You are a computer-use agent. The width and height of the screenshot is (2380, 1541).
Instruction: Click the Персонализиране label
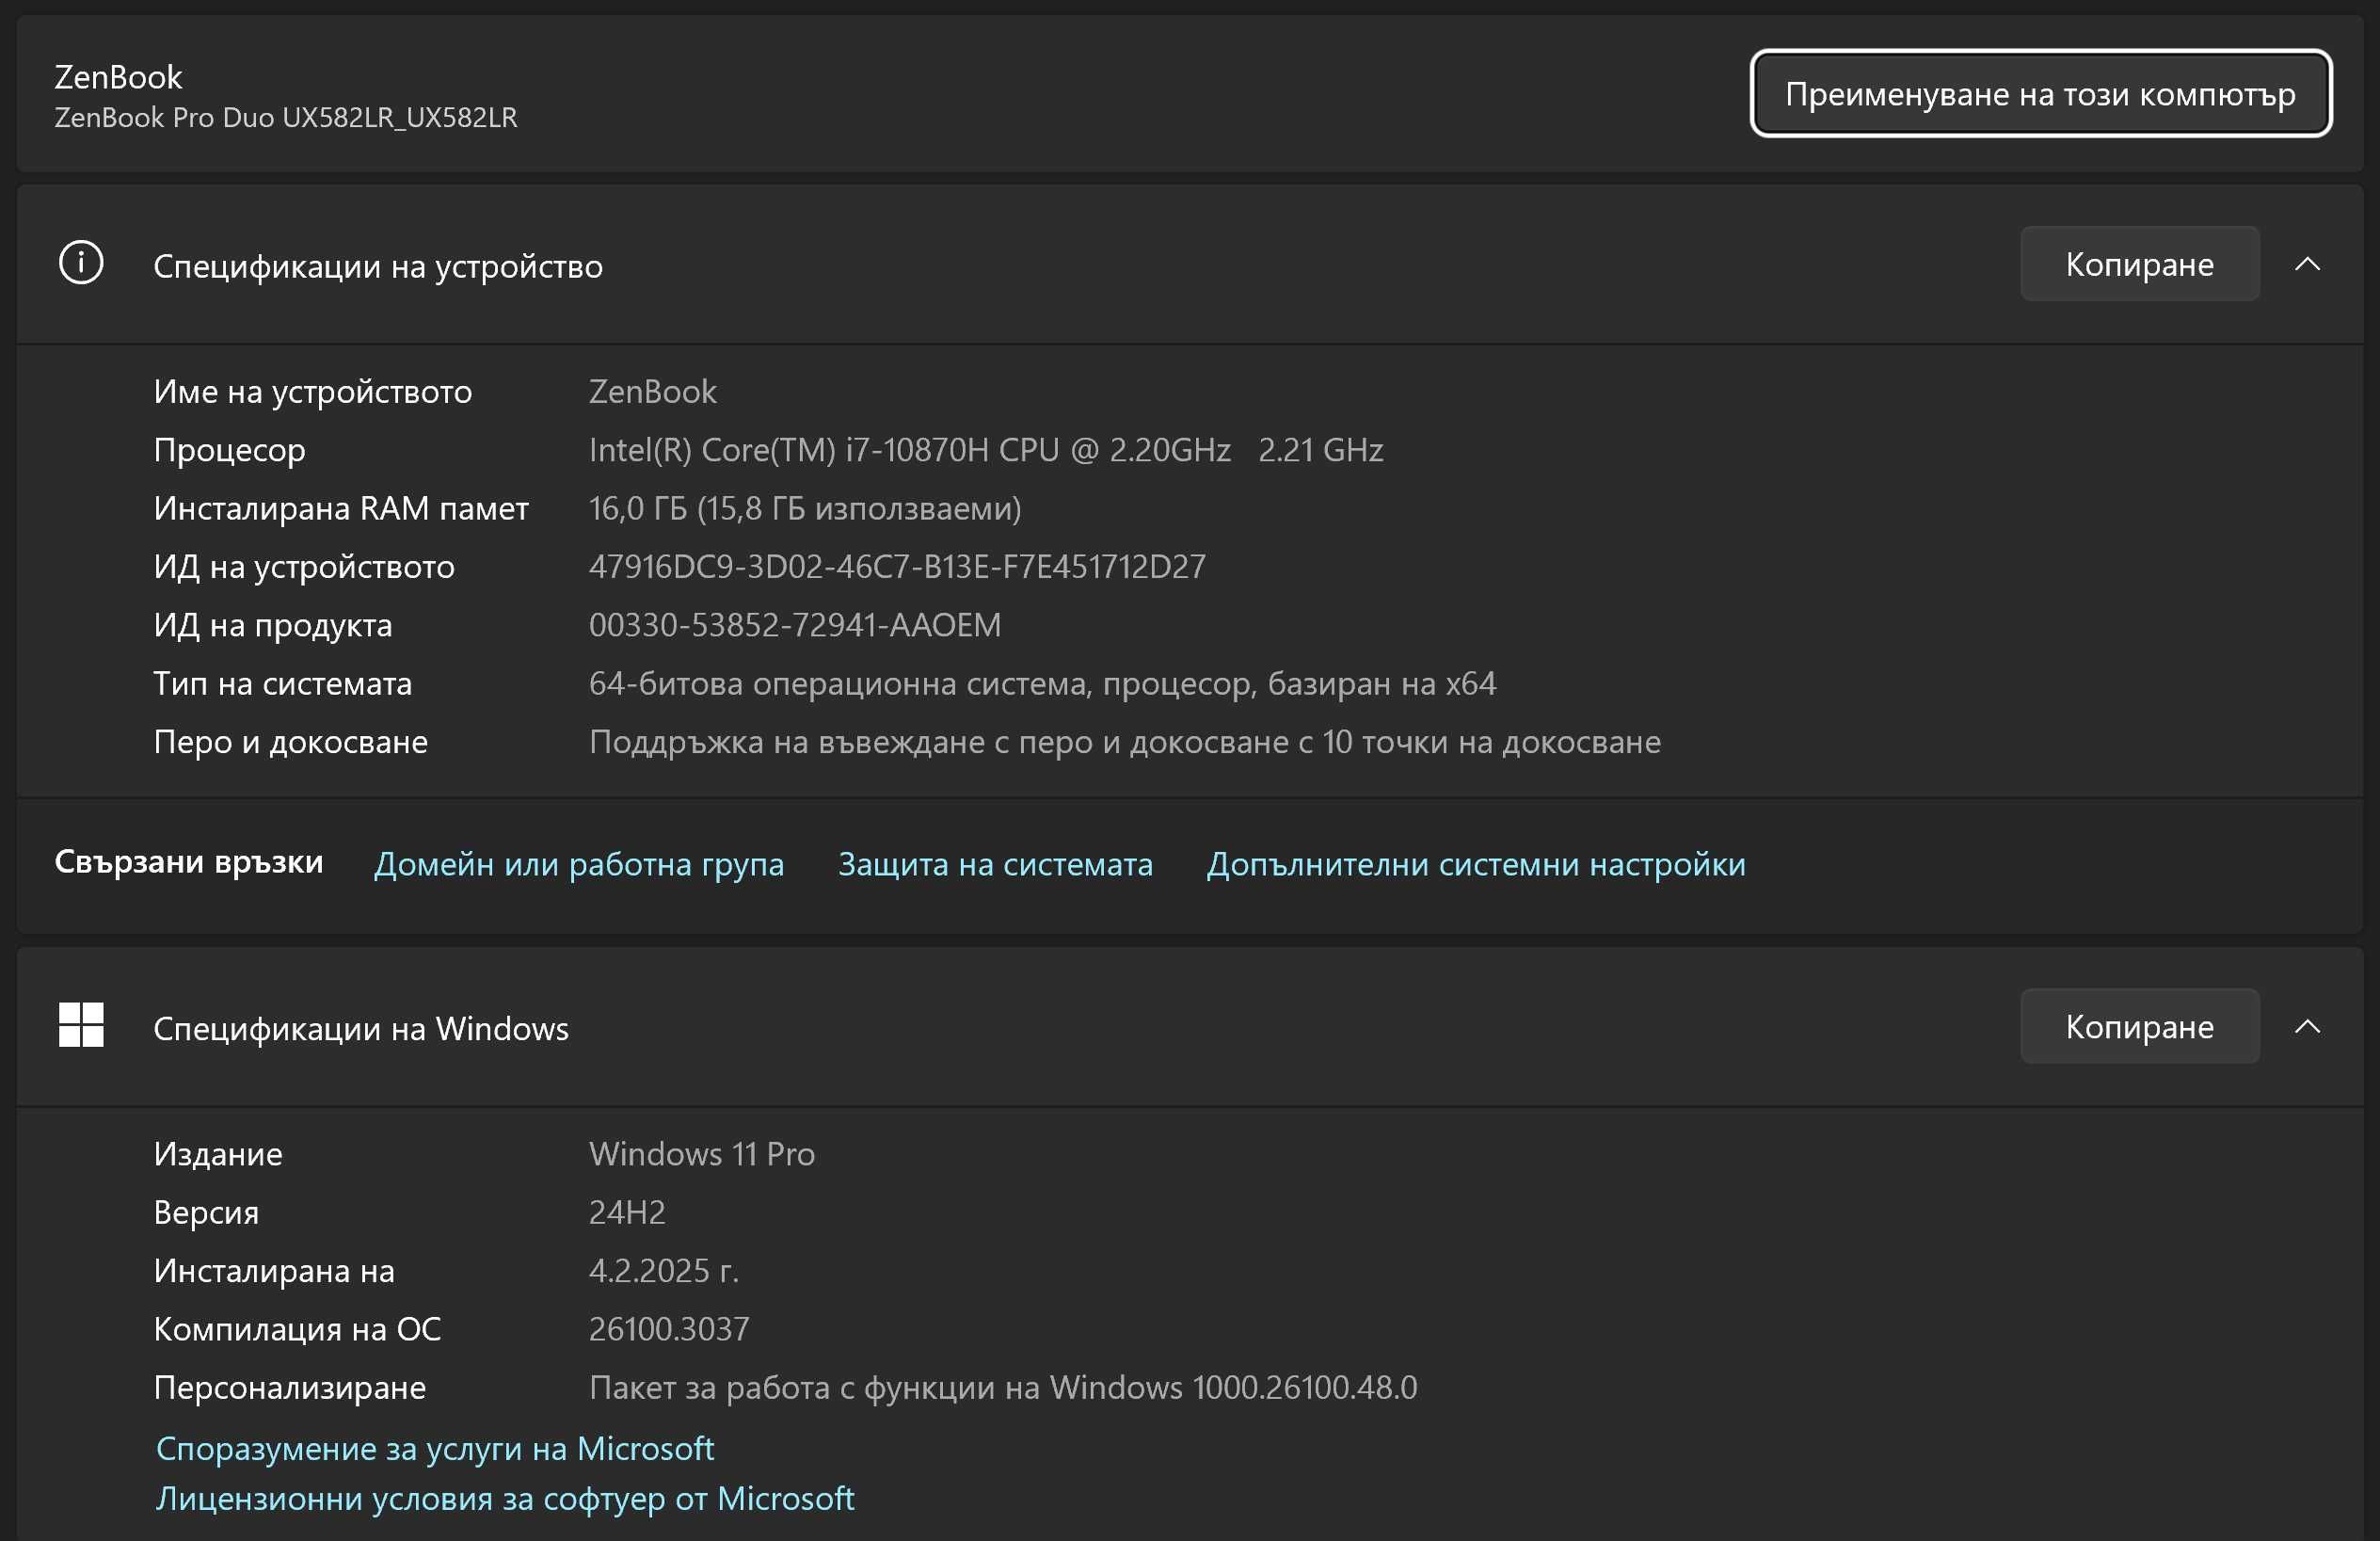click(x=290, y=1389)
